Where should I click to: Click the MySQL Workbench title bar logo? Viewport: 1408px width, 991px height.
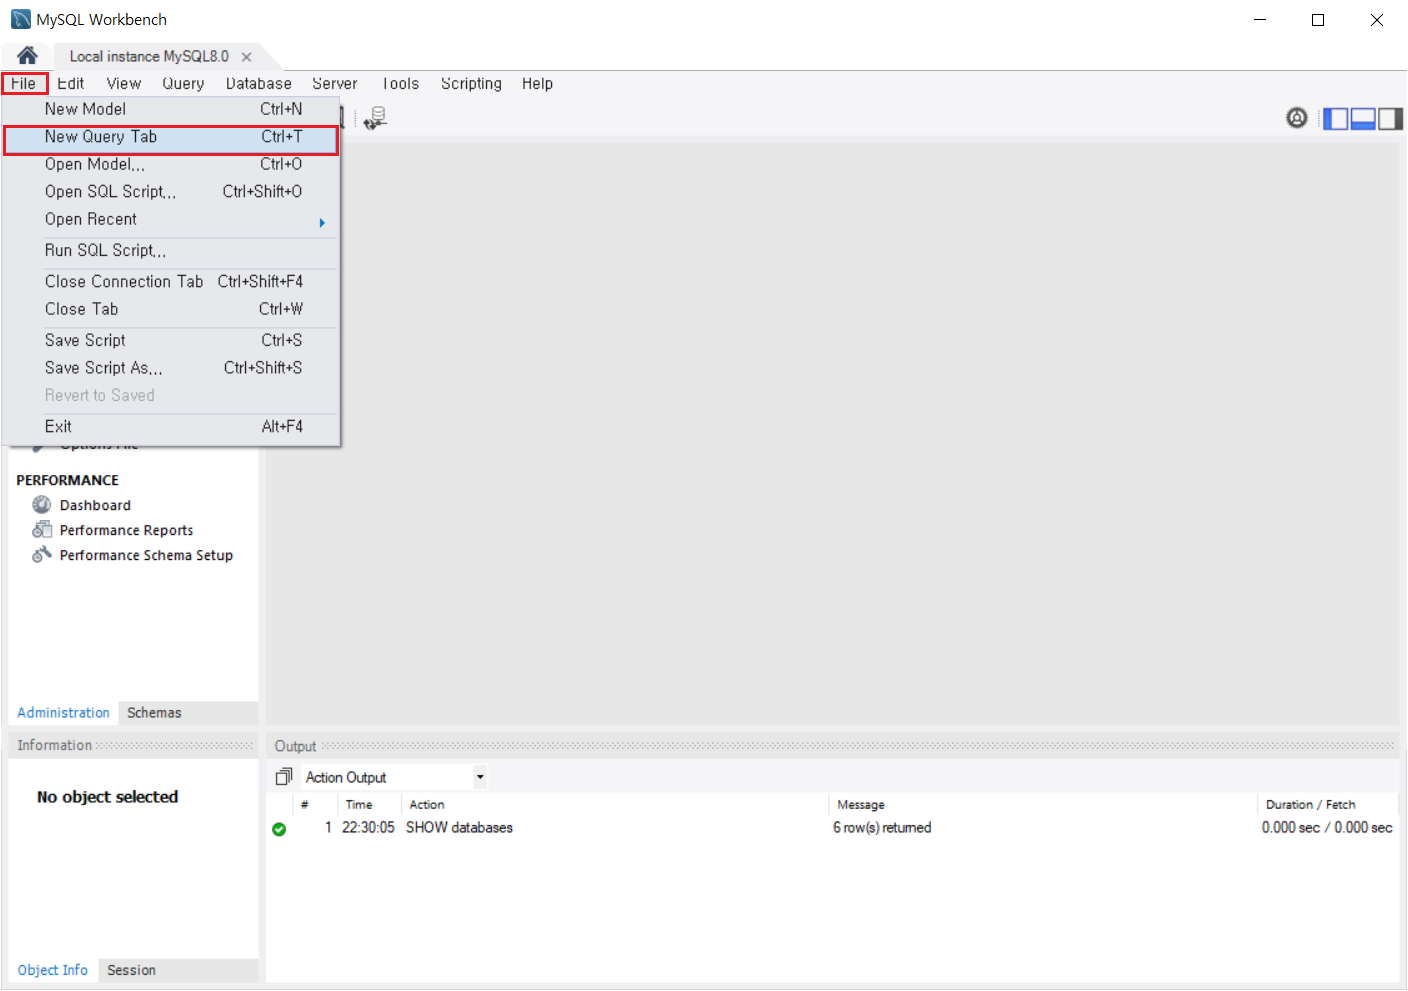[20, 19]
